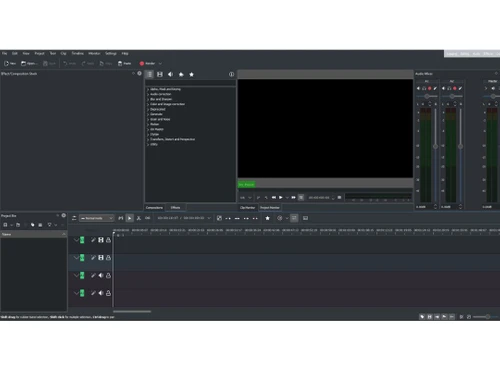Click the timeline zoom slider in status bar
Image resolution: width=500 pixels, height=375 pixels.
click(486, 317)
